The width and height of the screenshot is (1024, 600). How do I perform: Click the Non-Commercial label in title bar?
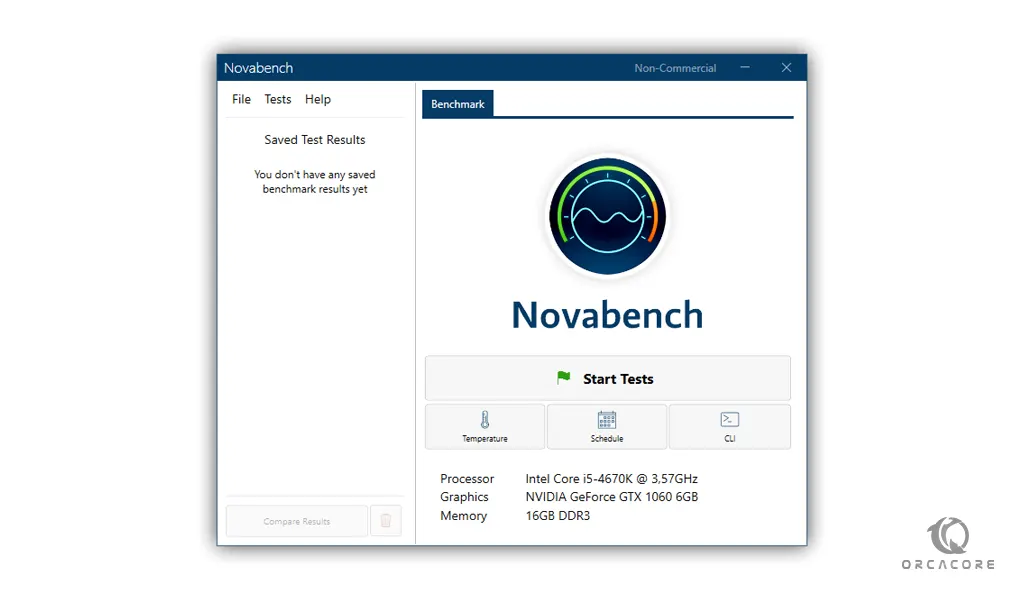[675, 68]
